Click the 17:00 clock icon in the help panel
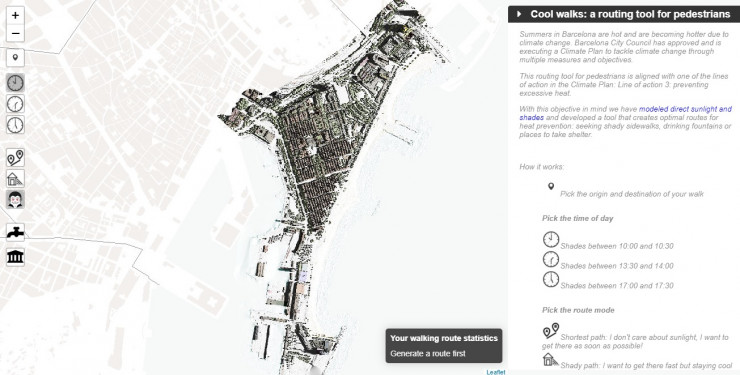Image resolution: width=740 pixels, height=375 pixels. (550, 279)
